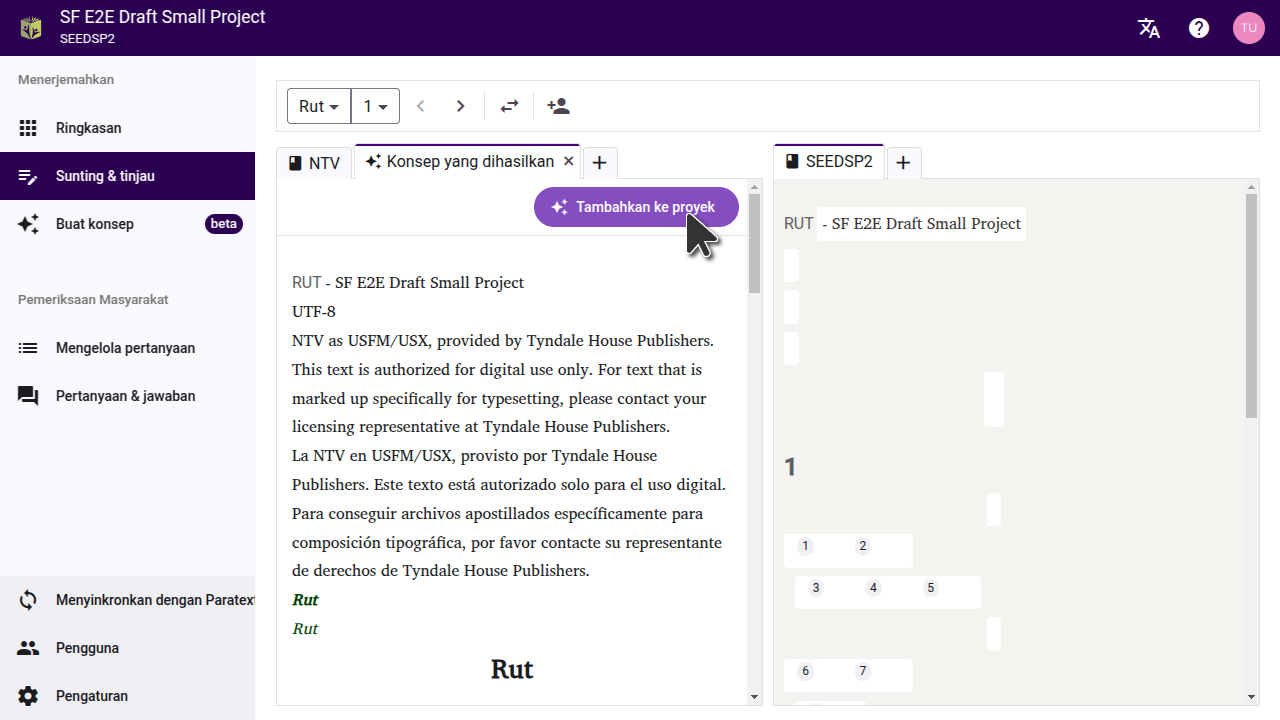This screenshot has width=1280, height=720.
Task: Go to previous chapter arrow
Action: click(x=421, y=106)
